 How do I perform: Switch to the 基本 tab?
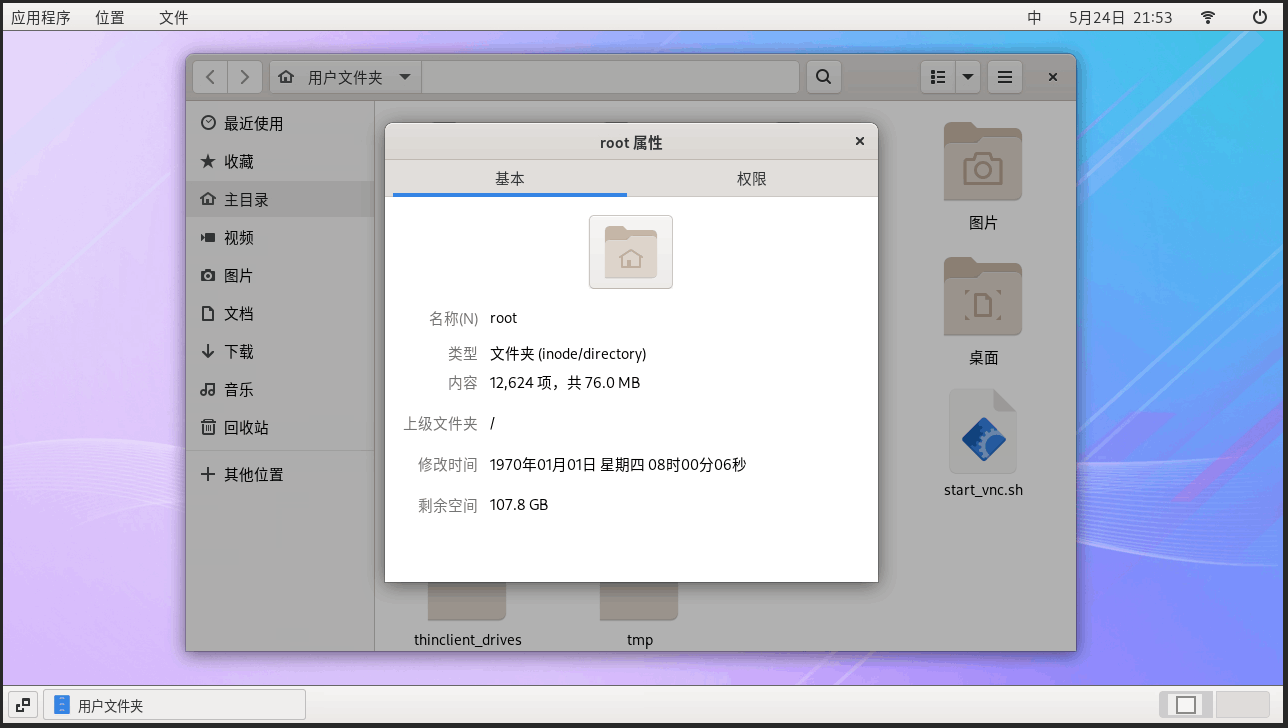[510, 178]
